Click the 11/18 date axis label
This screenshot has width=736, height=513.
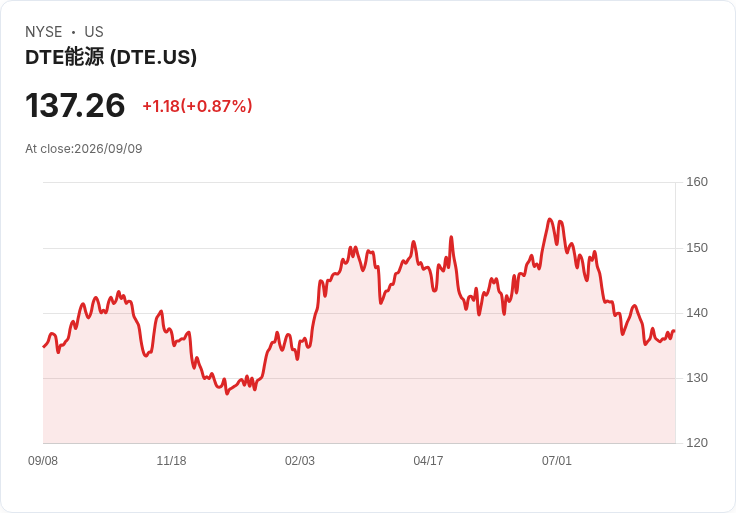pos(171,461)
